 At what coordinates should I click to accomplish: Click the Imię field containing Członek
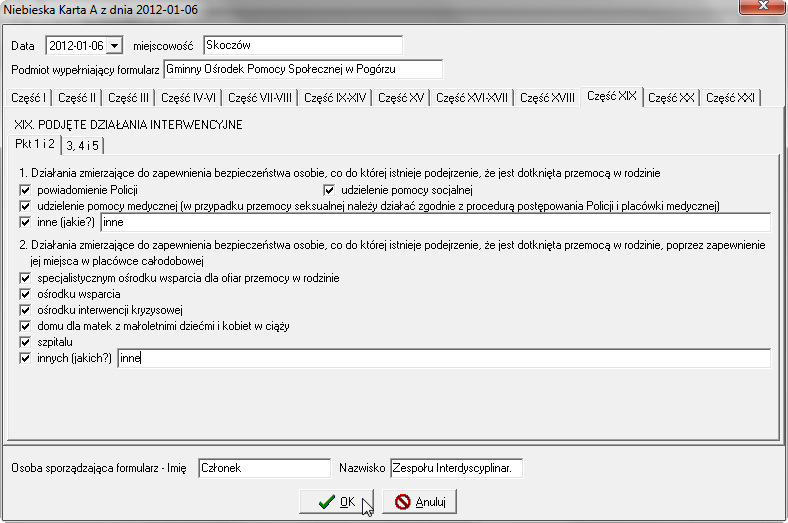click(x=264, y=468)
